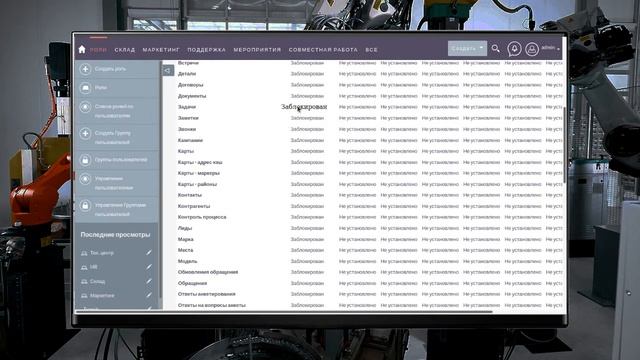640x360 pixels.
Task: Click Заблокирован cell in the Звонки row
Action: point(307,129)
